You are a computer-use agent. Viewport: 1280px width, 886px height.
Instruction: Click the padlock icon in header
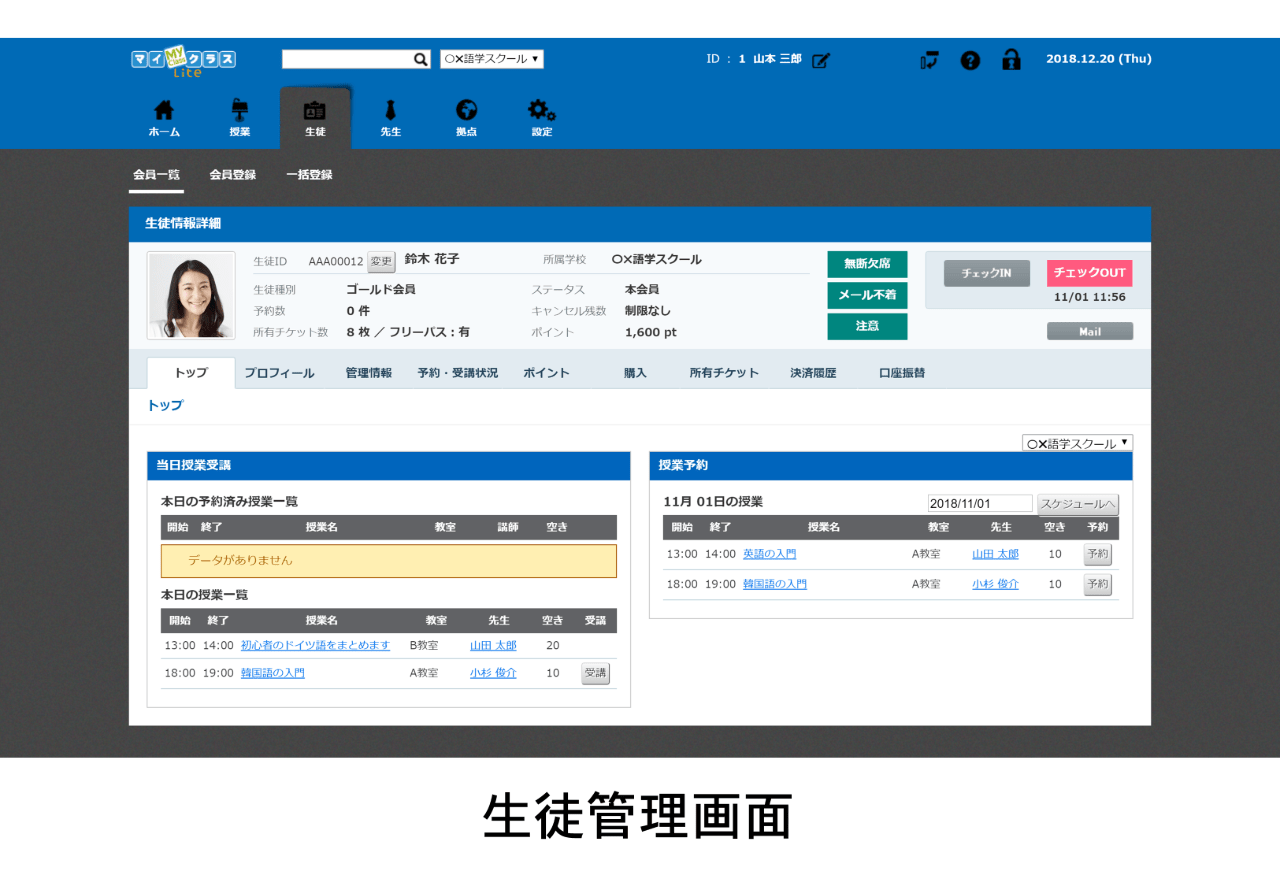click(x=1011, y=60)
